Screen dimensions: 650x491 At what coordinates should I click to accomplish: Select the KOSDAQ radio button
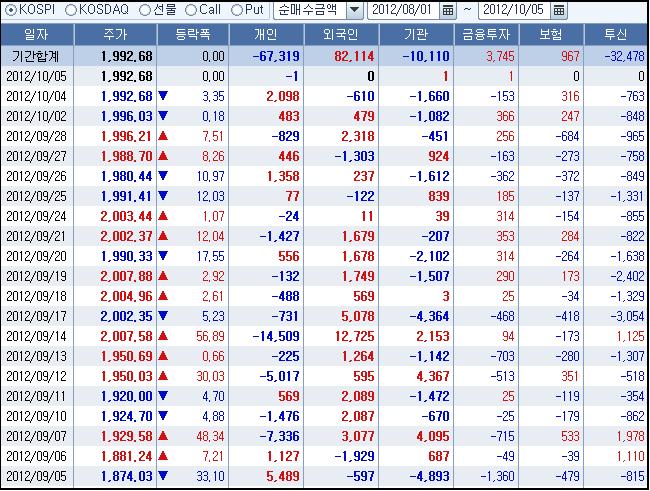(70, 10)
